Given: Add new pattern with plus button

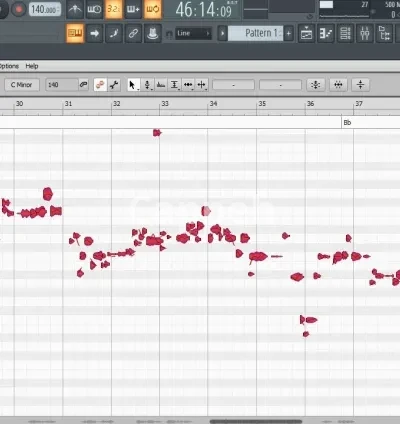Looking at the screenshot, I should [289, 33].
